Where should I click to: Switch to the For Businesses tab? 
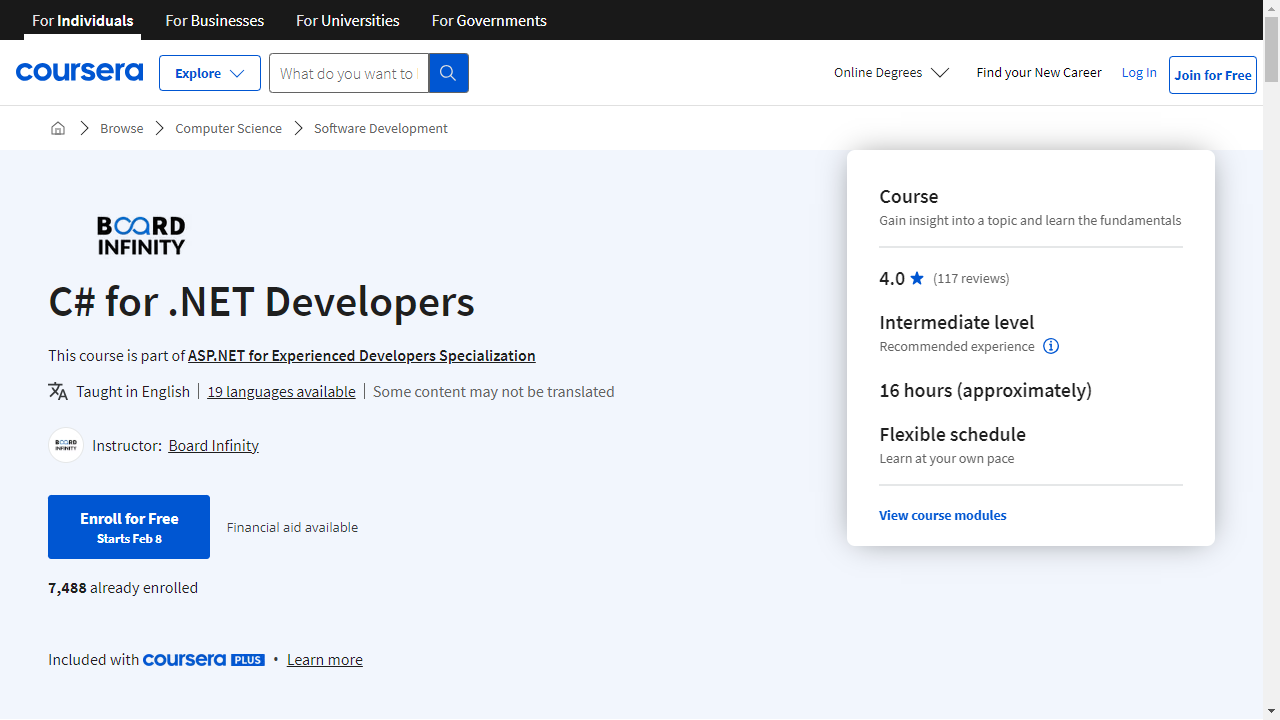click(215, 20)
